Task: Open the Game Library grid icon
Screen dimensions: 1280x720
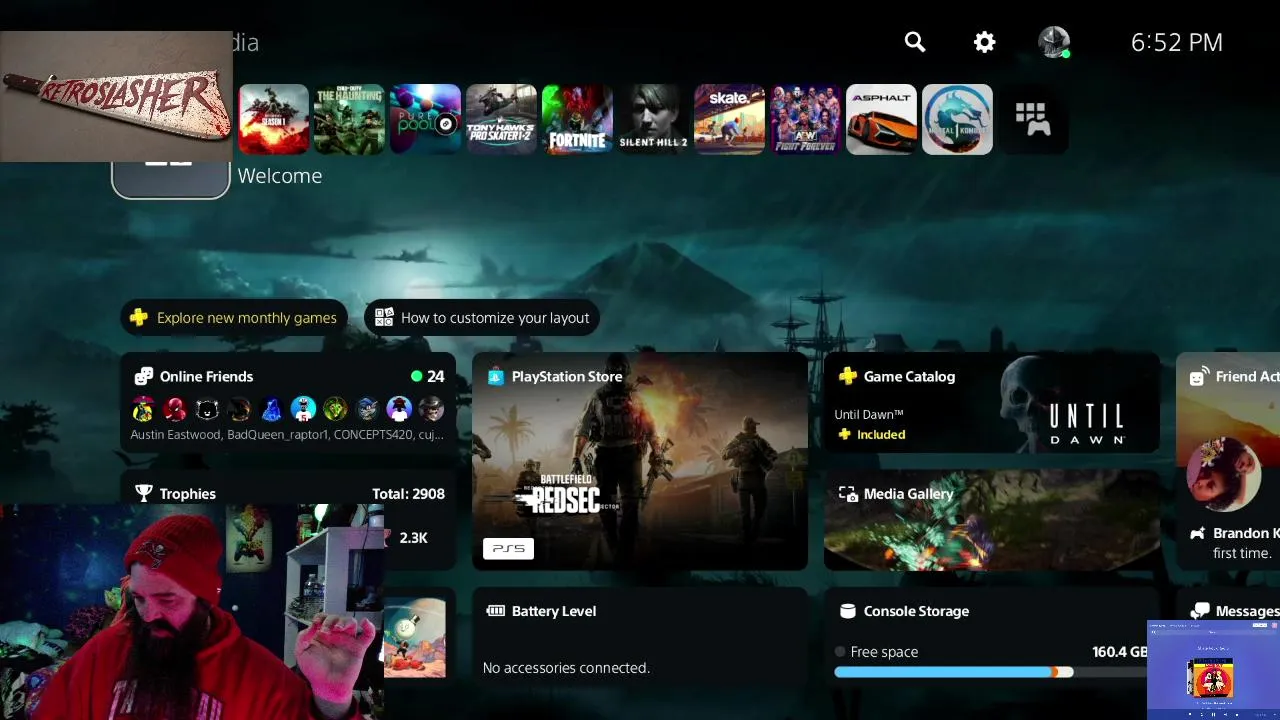Action: pos(1033,119)
